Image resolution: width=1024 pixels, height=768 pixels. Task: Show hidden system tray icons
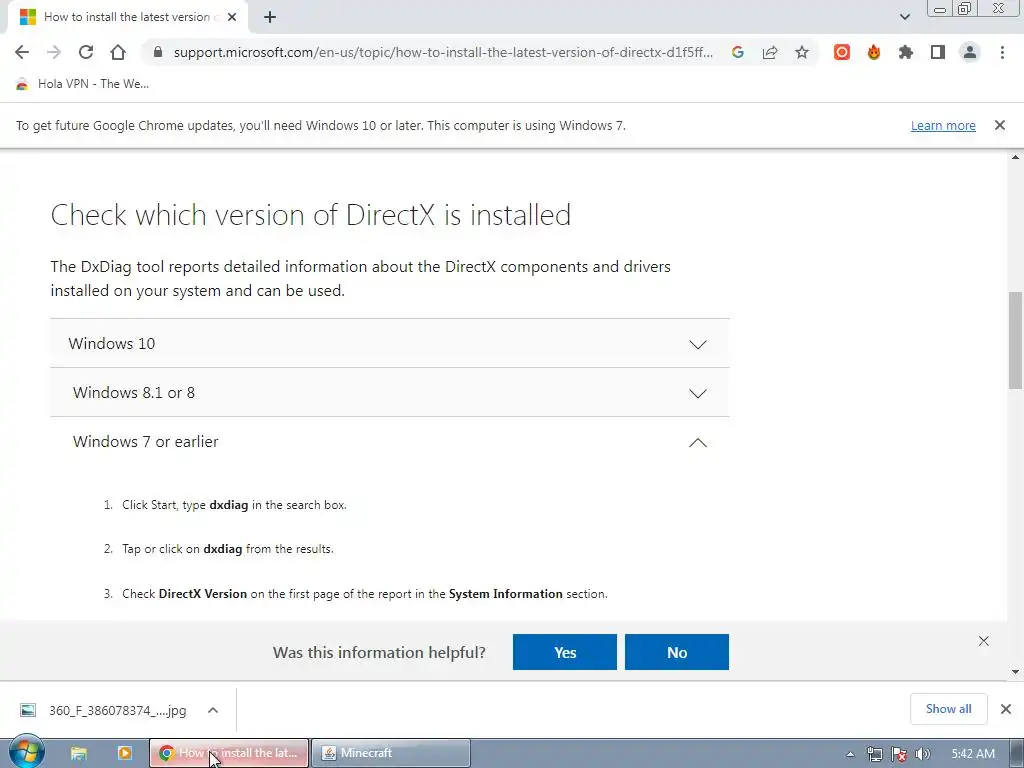coord(850,754)
